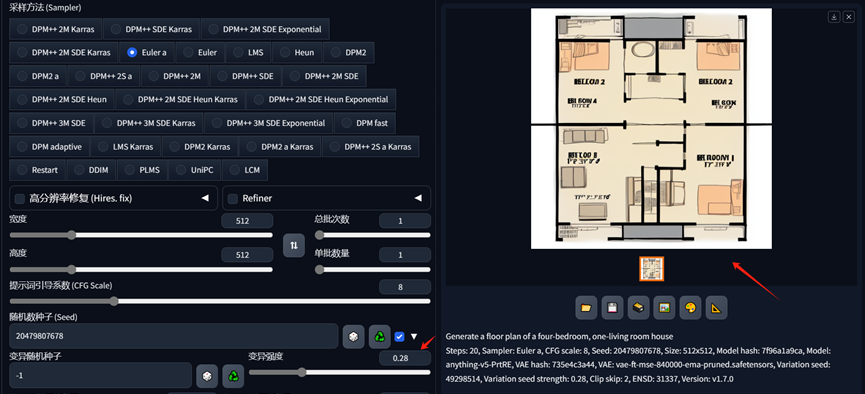The height and width of the screenshot is (394, 865).
Task: Send image to inpaint palette icon
Action: [691, 308]
